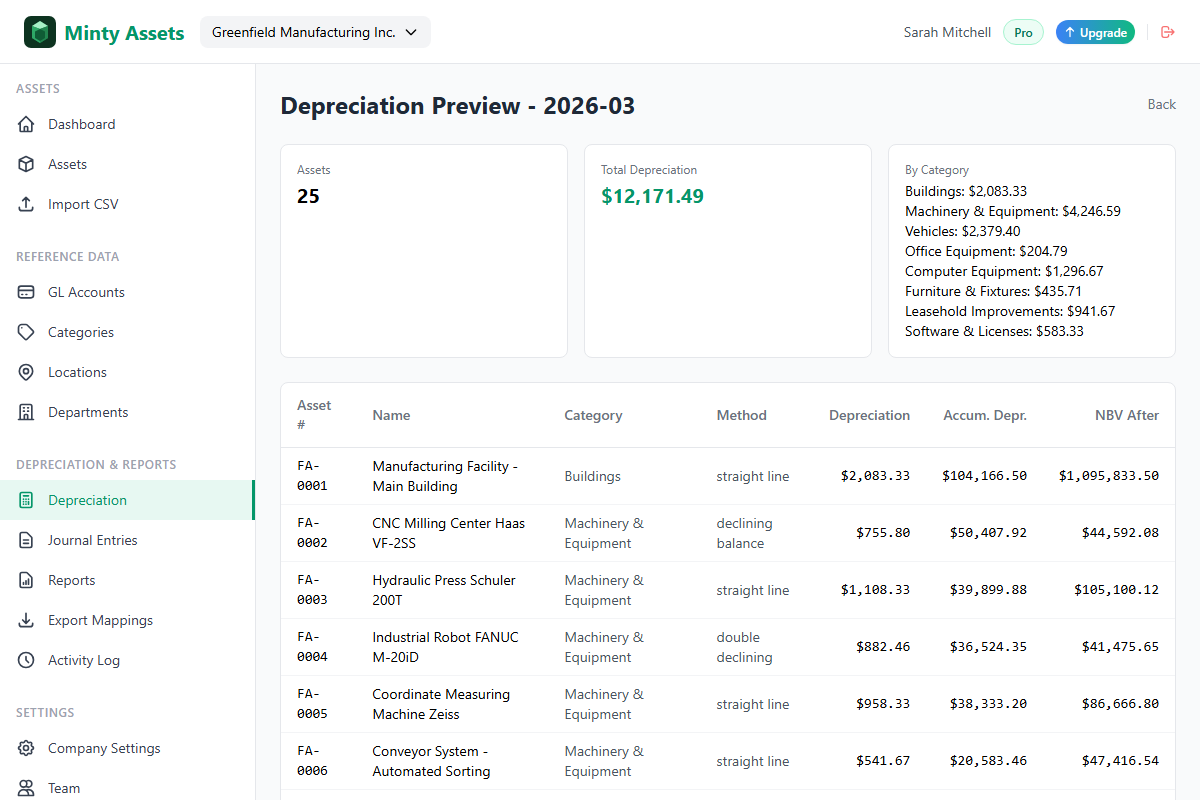Click the Team people icon
1200x800 pixels.
click(27, 788)
